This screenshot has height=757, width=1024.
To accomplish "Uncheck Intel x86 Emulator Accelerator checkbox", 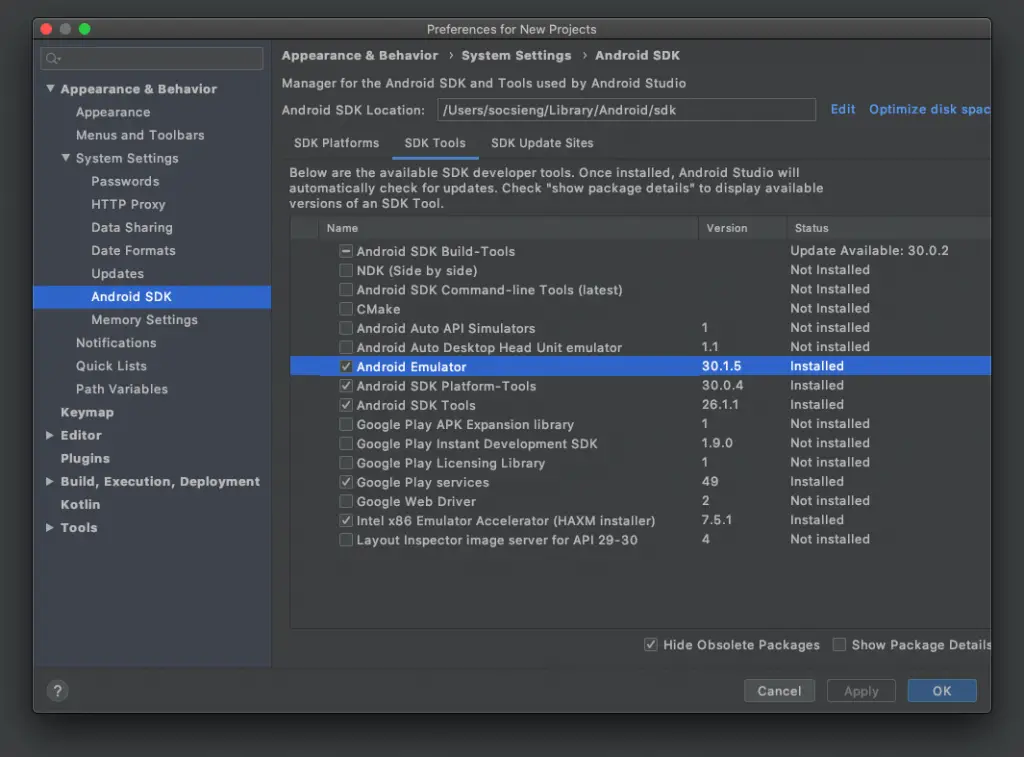I will coord(345,521).
